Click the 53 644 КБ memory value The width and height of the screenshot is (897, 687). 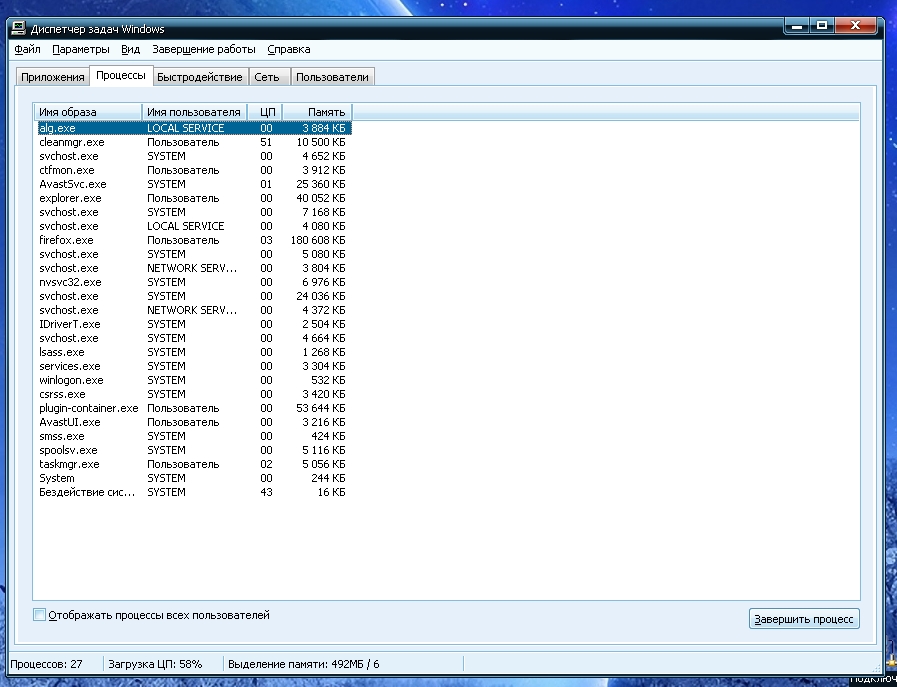coord(321,408)
